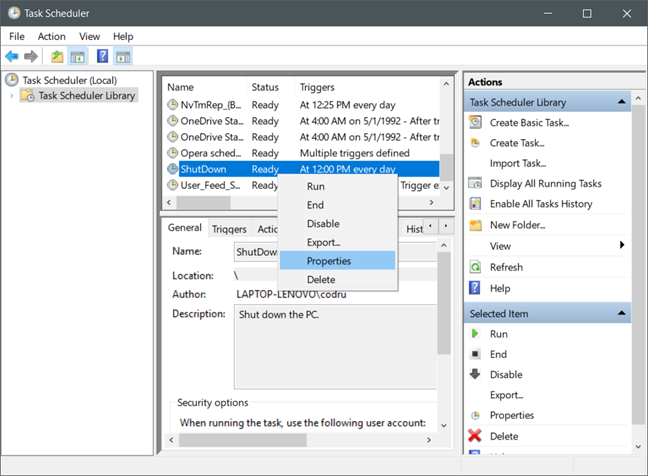The height and width of the screenshot is (476, 648).
Task: Click the Enable All Tasks History icon
Action: click(x=475, y=204)
